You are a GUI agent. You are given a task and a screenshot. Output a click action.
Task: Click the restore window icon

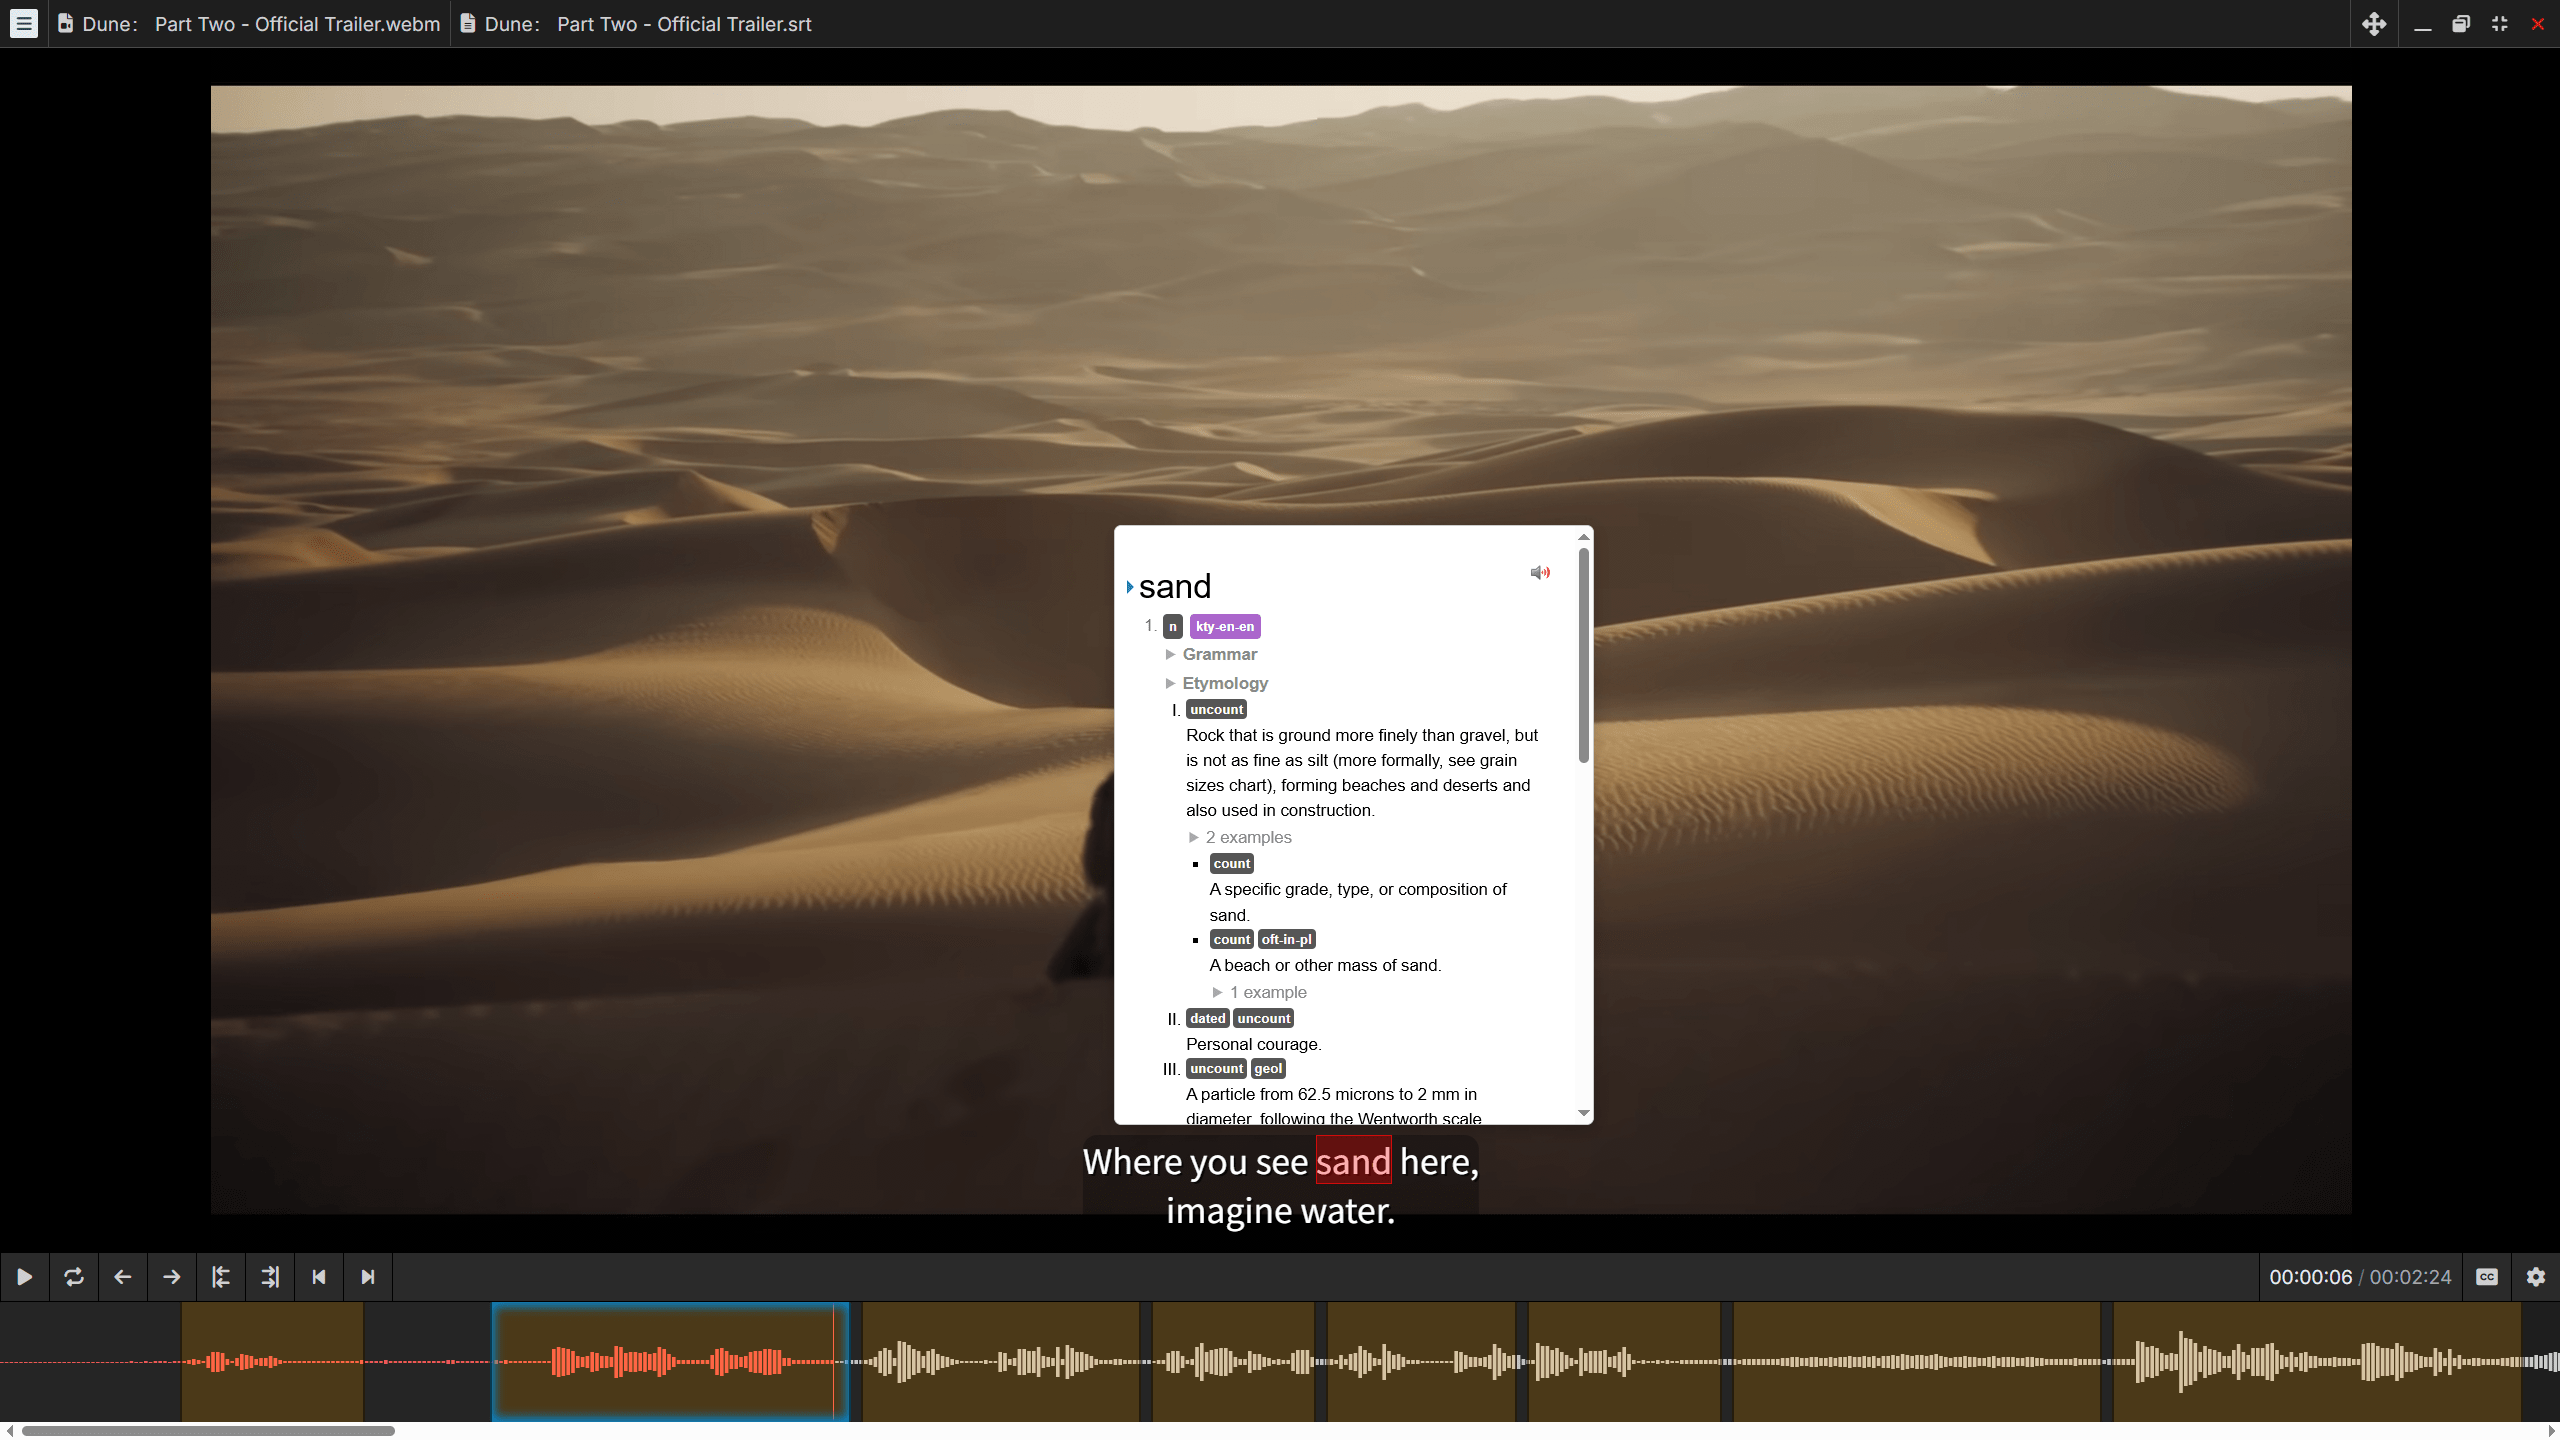tap(2461, 24)
